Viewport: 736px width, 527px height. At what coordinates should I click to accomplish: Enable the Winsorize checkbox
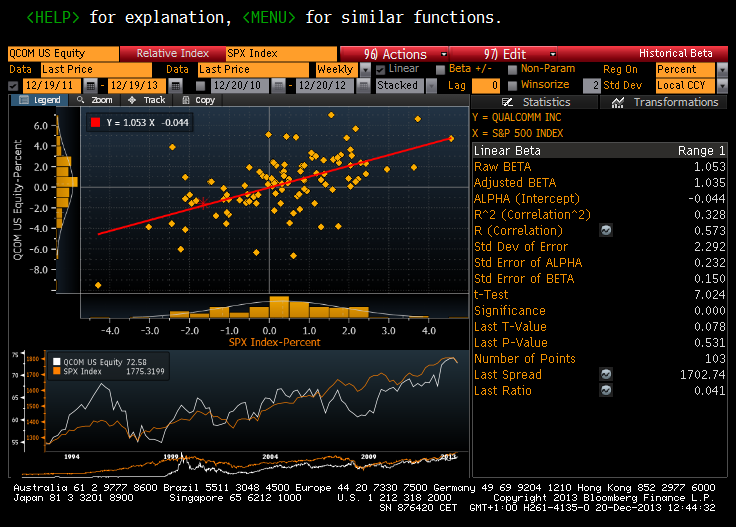click(x=513, y=85)
